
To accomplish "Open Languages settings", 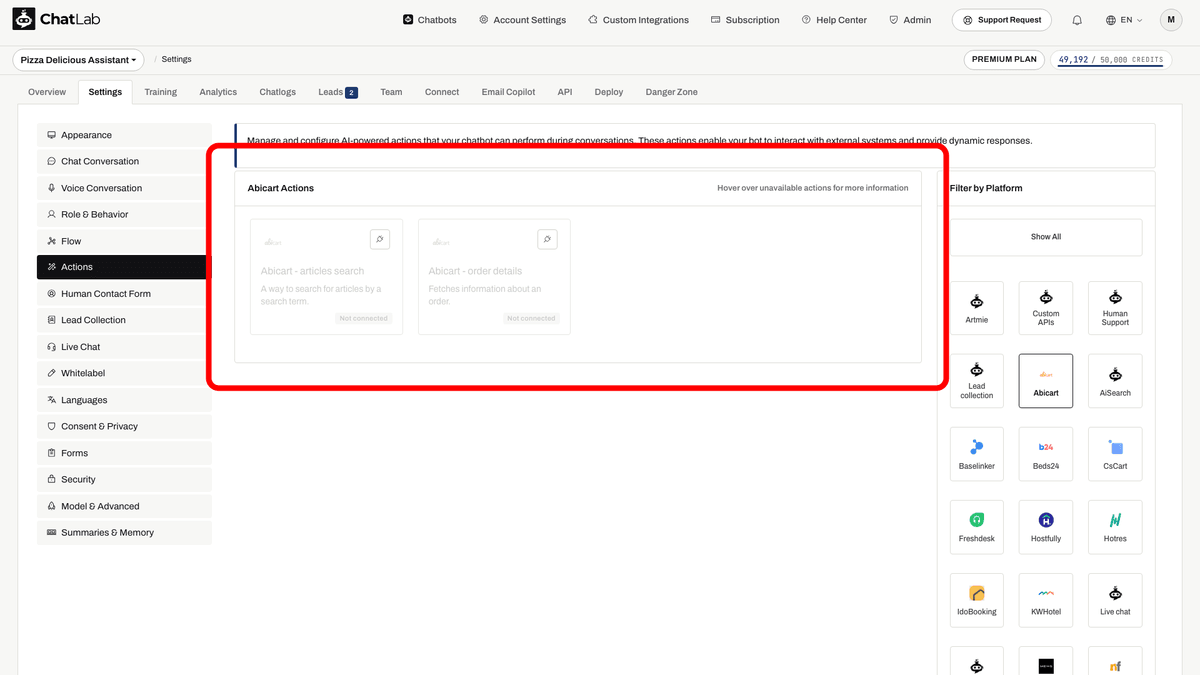I will click(x=124, y=400).
